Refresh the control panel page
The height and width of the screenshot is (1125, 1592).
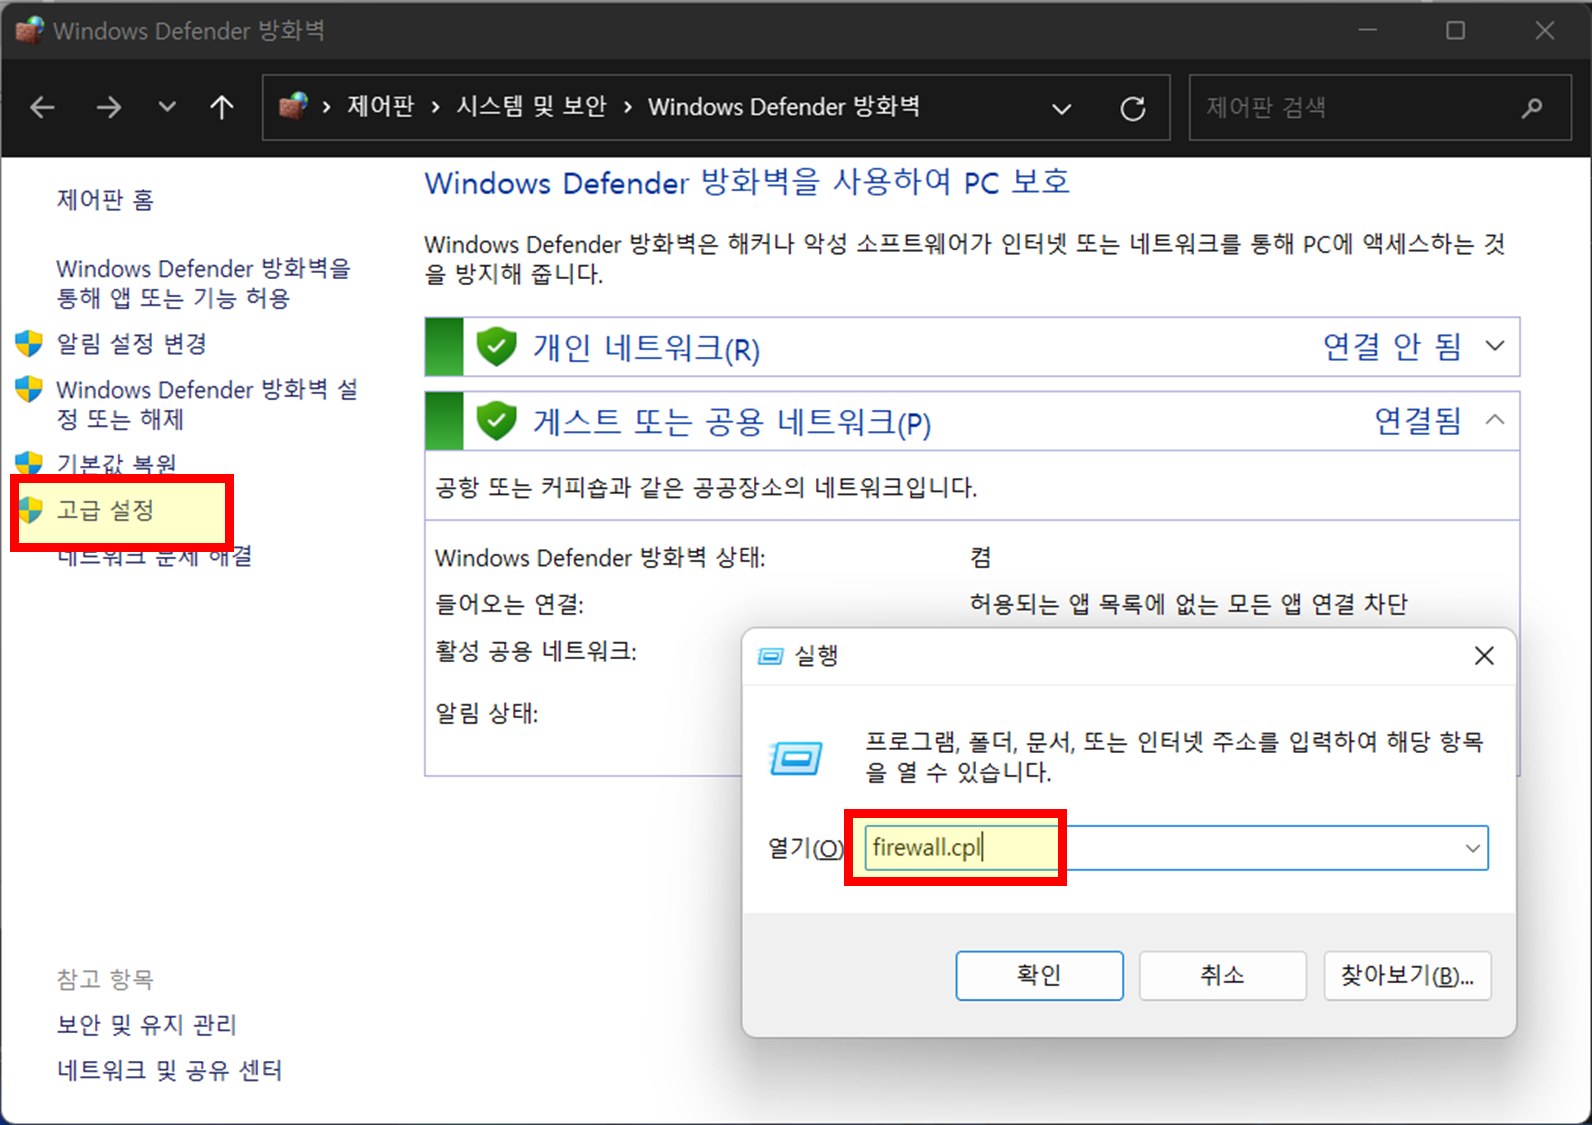tap(1132, 108)
